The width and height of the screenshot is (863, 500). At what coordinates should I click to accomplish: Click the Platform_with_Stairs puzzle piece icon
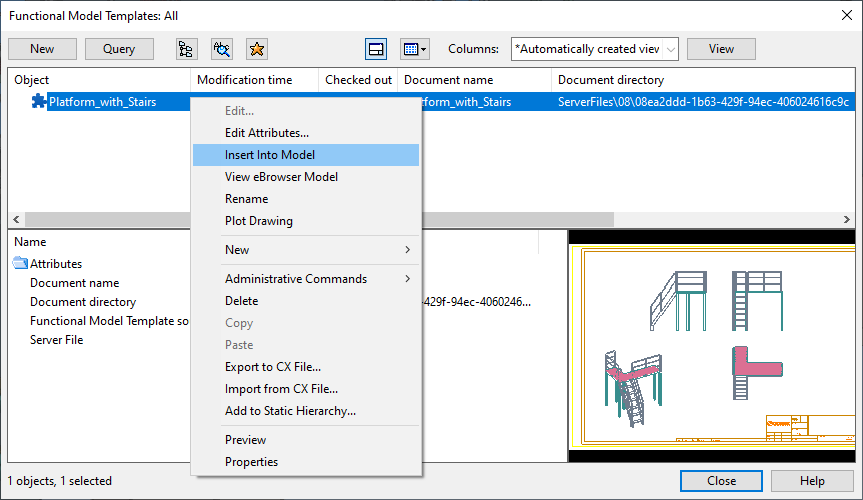click(x=39, y=102)
